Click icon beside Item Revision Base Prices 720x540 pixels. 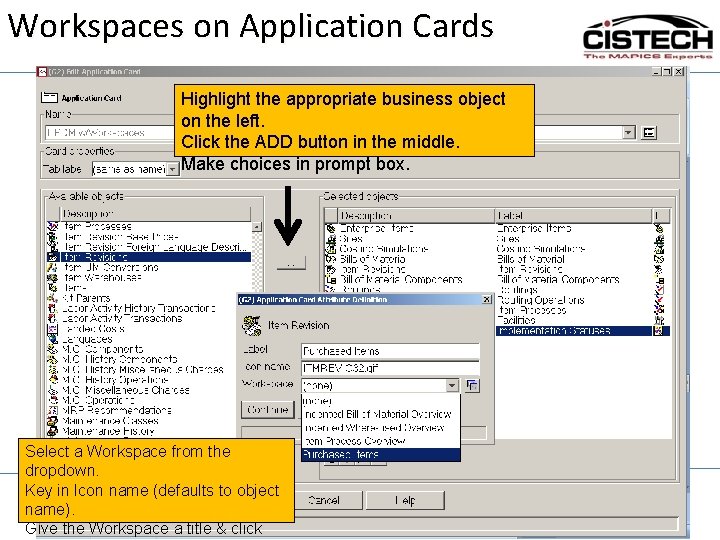53,237
